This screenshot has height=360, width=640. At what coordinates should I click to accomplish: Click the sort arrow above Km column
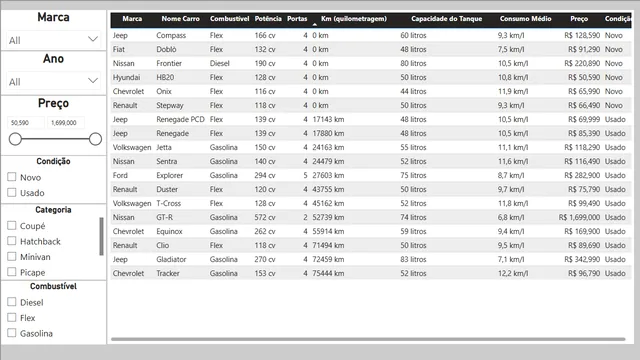[314, 24]
